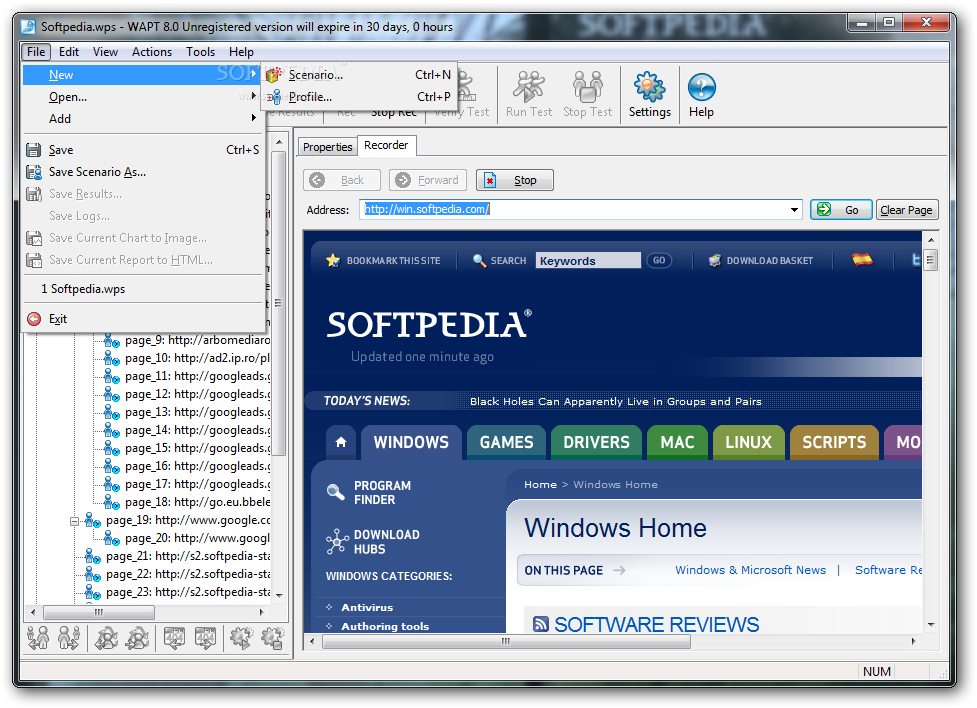977x708 pixels.
Task: Click the bottom gears icon with play arrow
Action: click(x=242, y=638)
